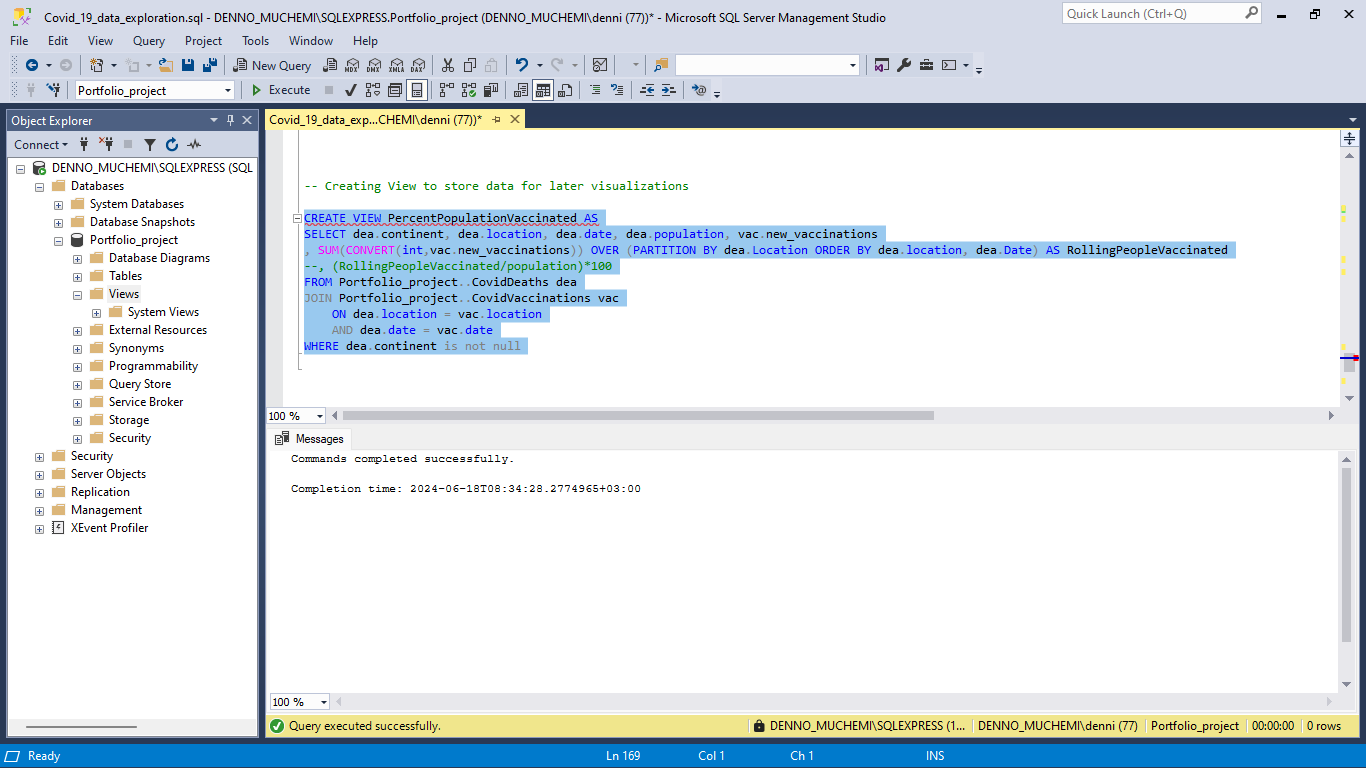Viewport: 1366px width, 768px height.
Task: Open an XMLA query from the toolbar
Action: [396, 65]
